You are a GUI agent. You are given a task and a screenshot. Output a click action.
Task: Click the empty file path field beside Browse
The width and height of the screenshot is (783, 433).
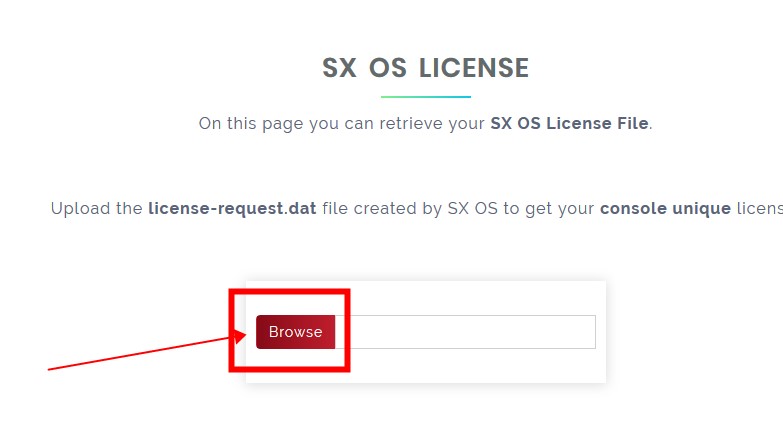465,332
